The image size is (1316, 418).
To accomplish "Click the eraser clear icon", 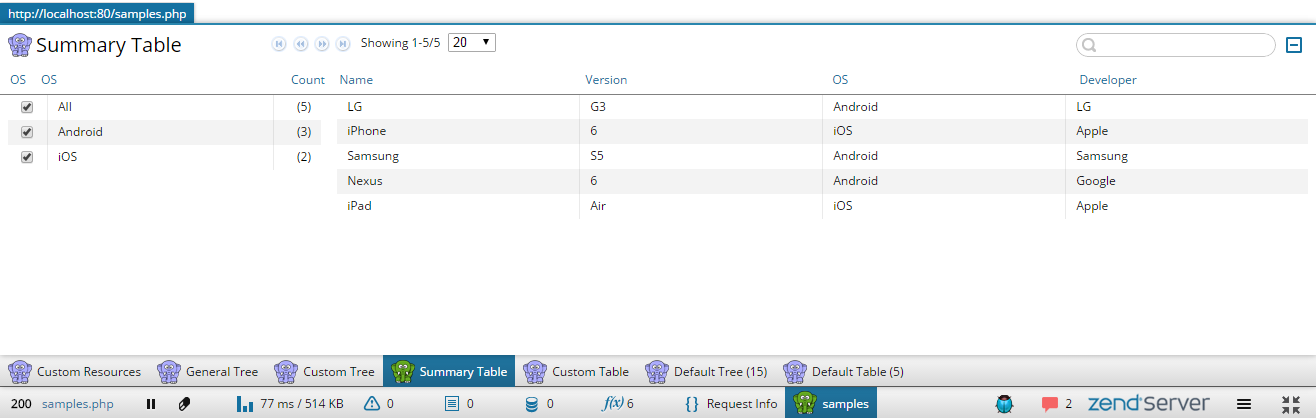I will pyautogui.click(x=184, y=404).
